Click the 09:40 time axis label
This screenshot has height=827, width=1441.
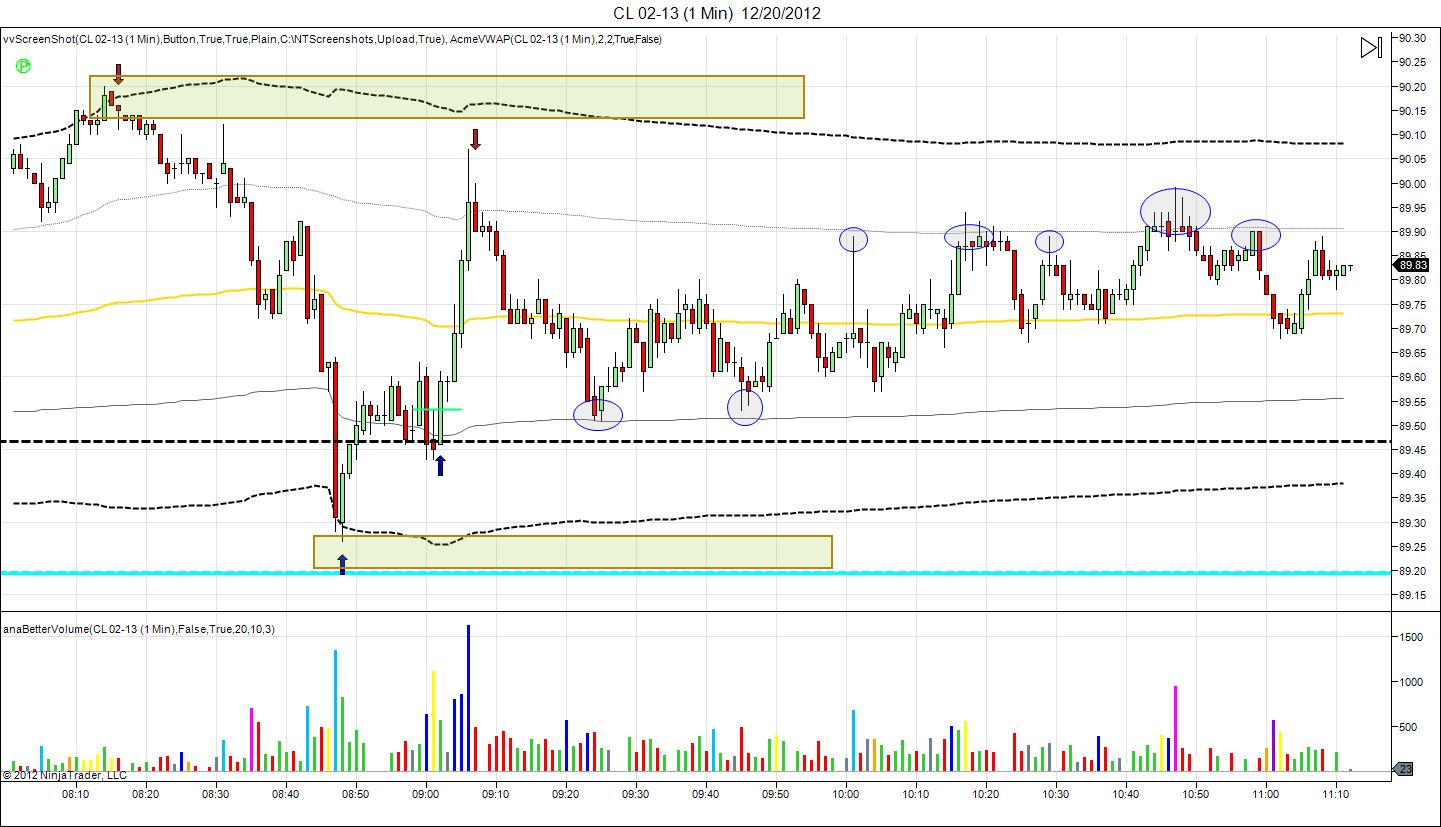[x=706, y=794]
